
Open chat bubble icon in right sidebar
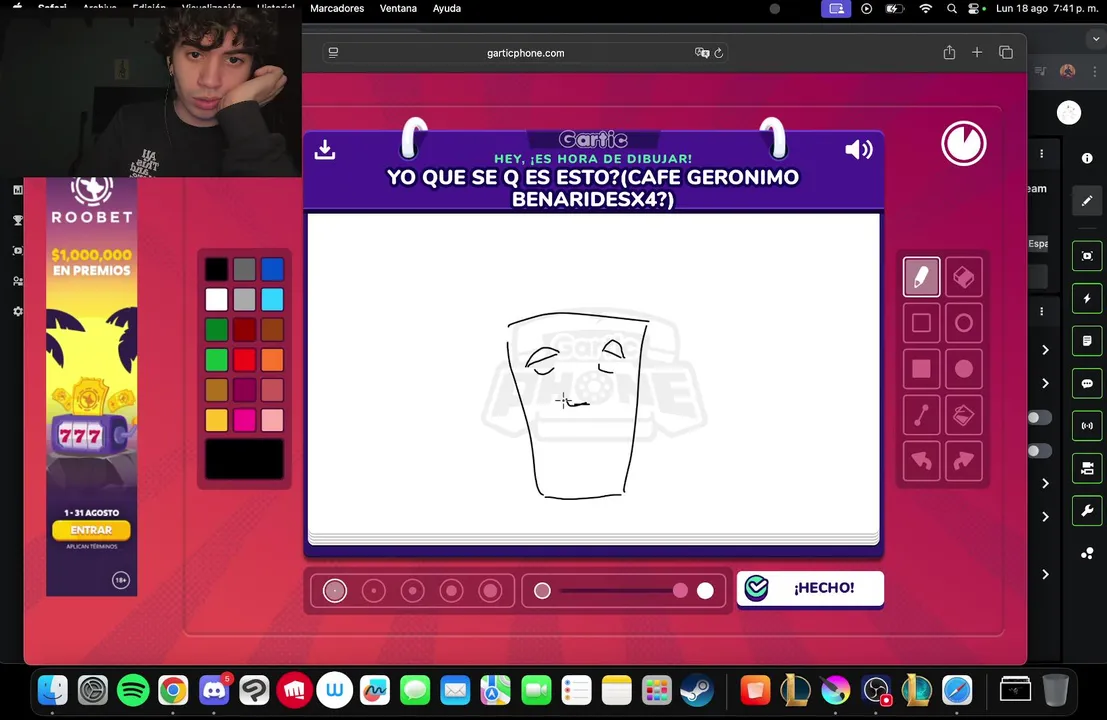[1087, 383]
